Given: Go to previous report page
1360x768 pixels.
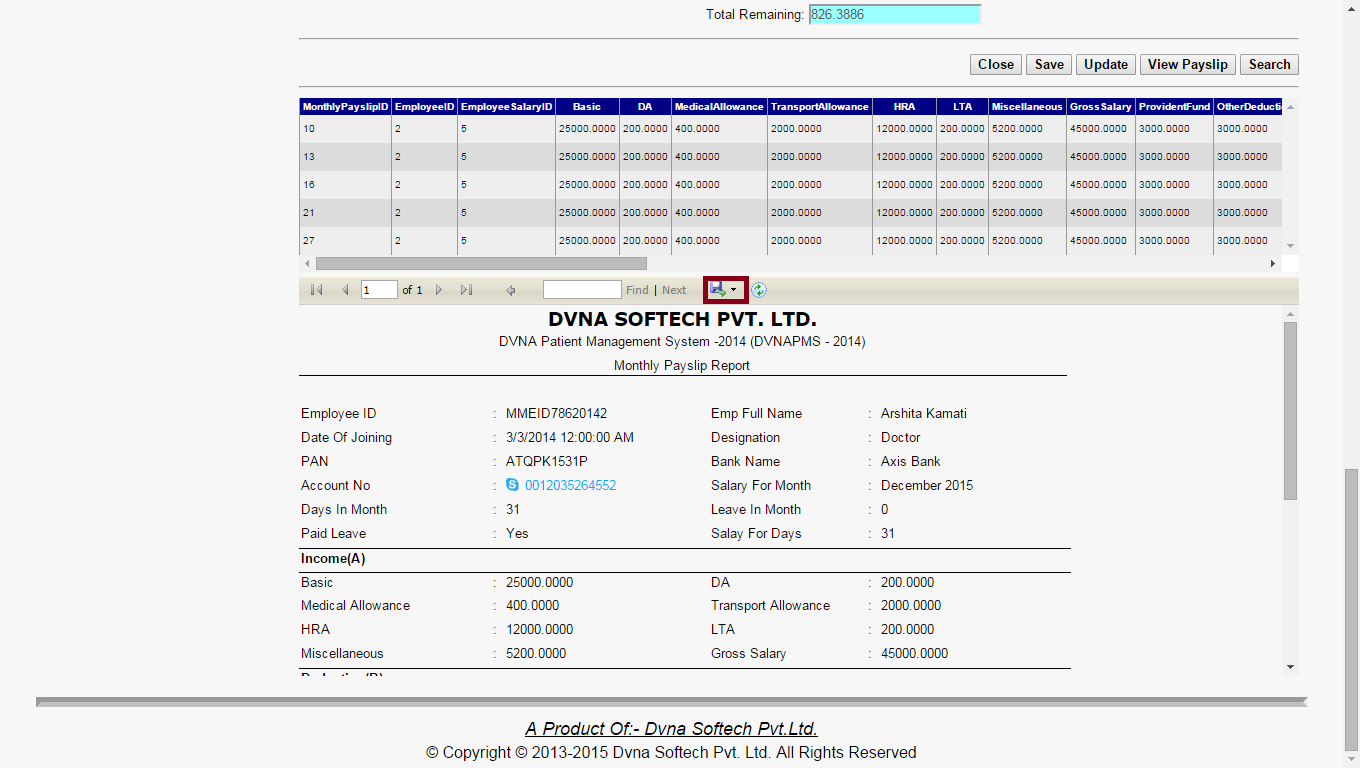Looking at the screenshot, I should (x=345, y=290).
